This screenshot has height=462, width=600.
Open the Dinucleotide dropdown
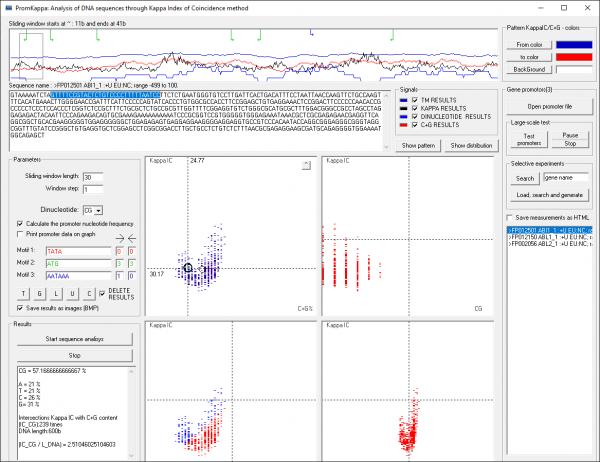(99, 211)
